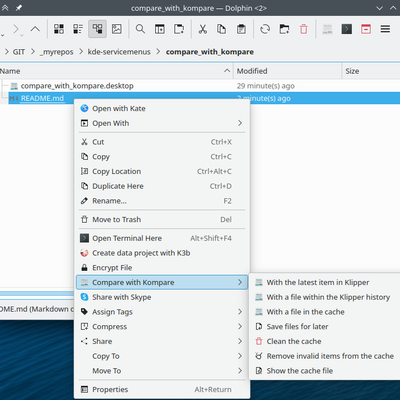Open a new tab from toolbar
Viewport: 400px width, 400px height.
[x=179, y=29]
